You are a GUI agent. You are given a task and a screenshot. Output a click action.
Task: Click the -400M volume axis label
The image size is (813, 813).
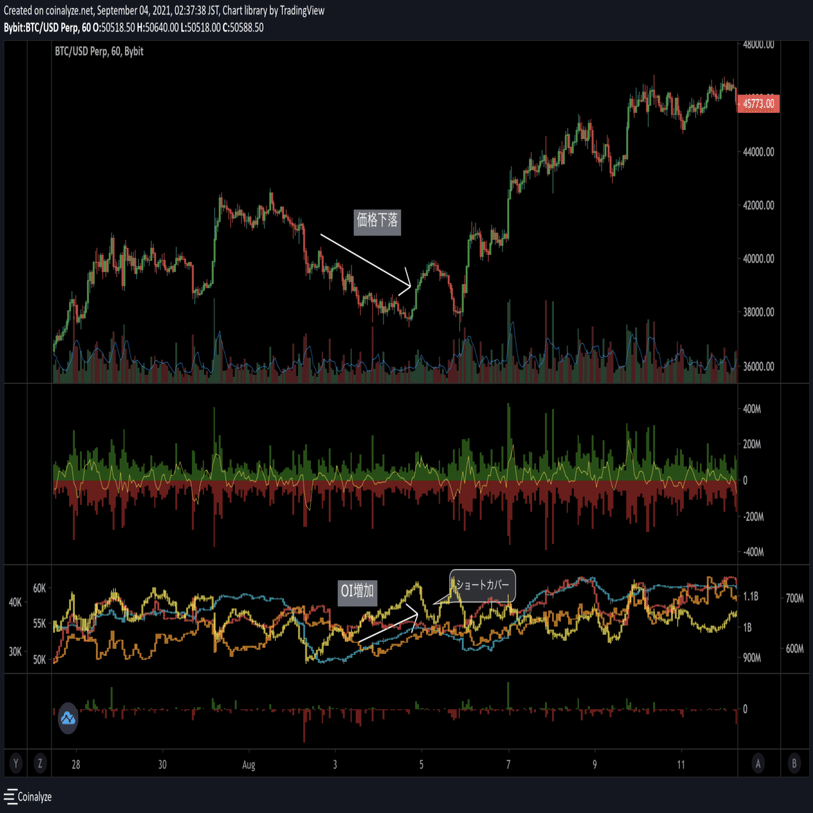click(x=753, y=552)
